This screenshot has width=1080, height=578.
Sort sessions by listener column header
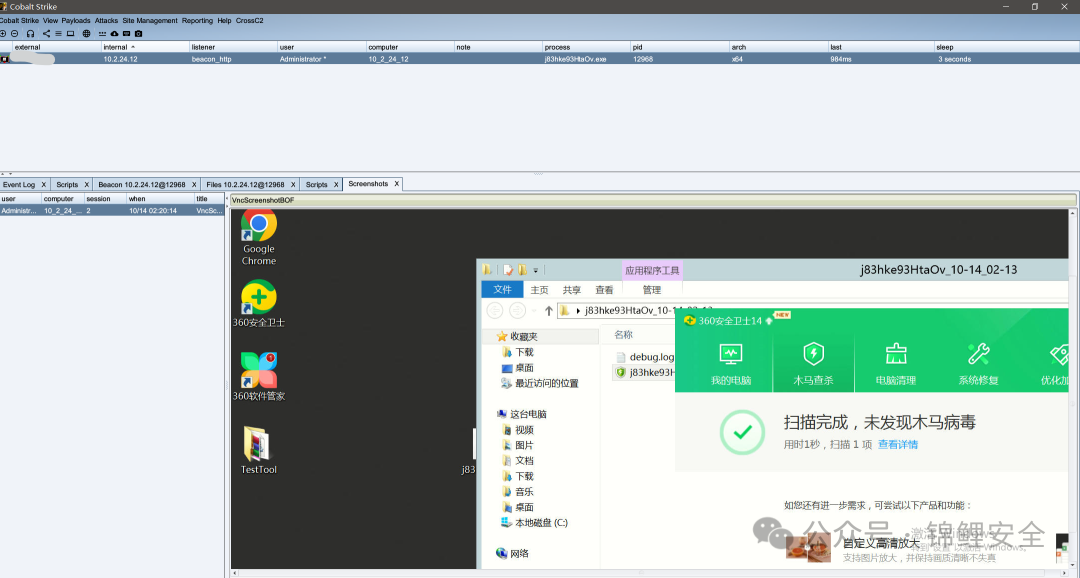233,47
